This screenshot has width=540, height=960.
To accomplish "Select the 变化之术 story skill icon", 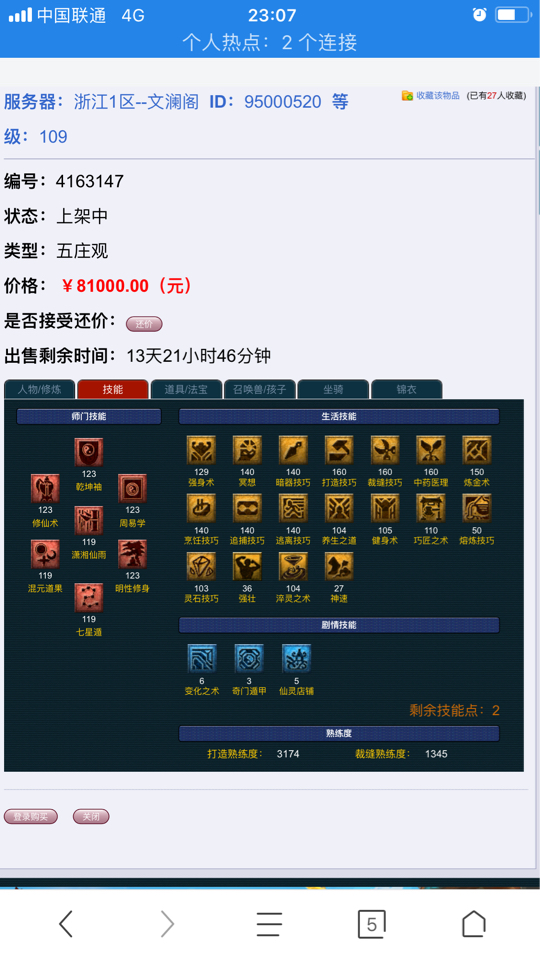I will (201, 659).
